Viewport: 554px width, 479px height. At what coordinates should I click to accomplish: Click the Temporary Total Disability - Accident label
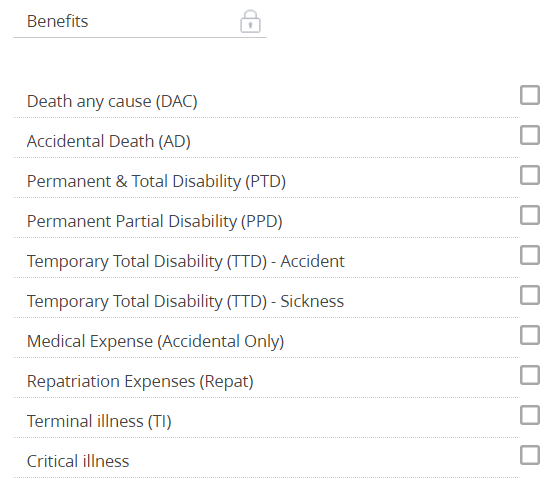[185, 261]
